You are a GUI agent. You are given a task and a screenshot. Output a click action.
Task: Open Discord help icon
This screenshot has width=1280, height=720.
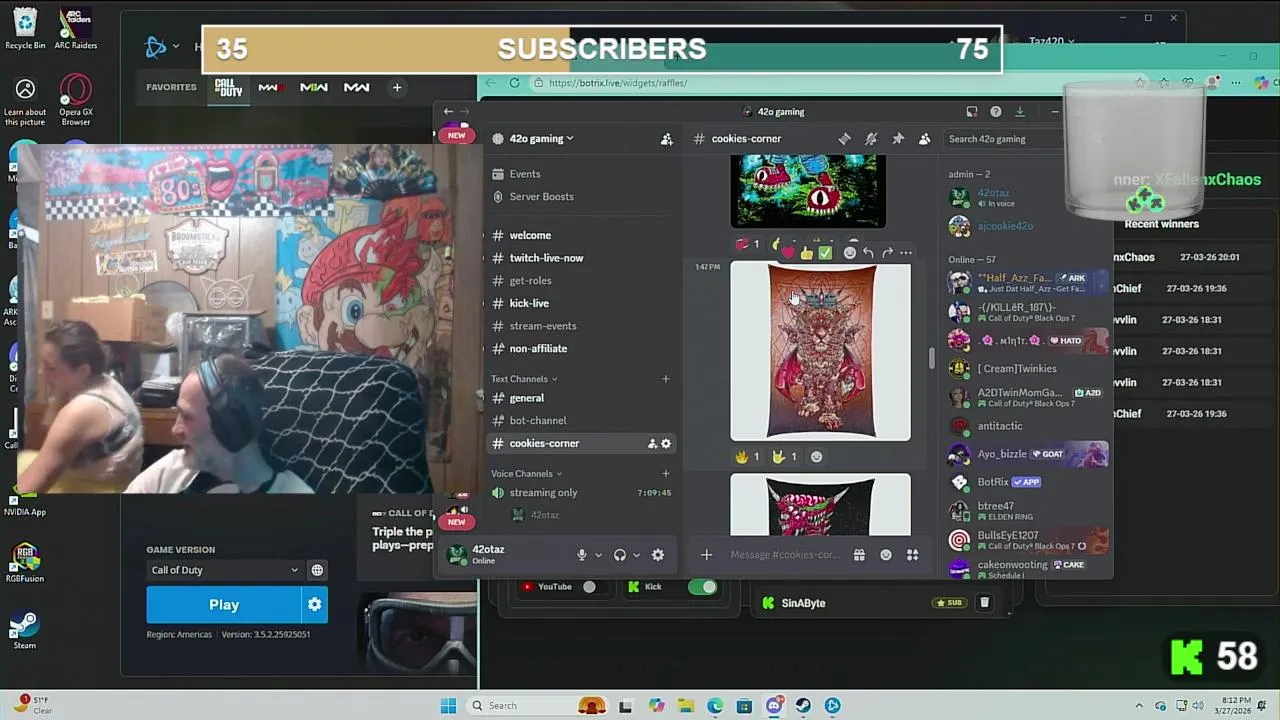coord(995,112)
